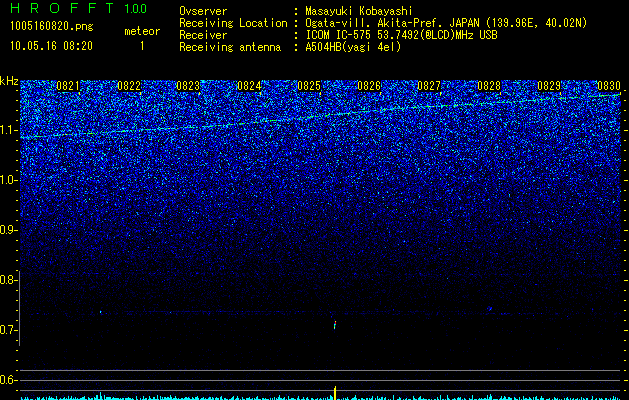Click the 0828 time marker
This screenshot has height=400, width=629.
(x=489, y=86)
